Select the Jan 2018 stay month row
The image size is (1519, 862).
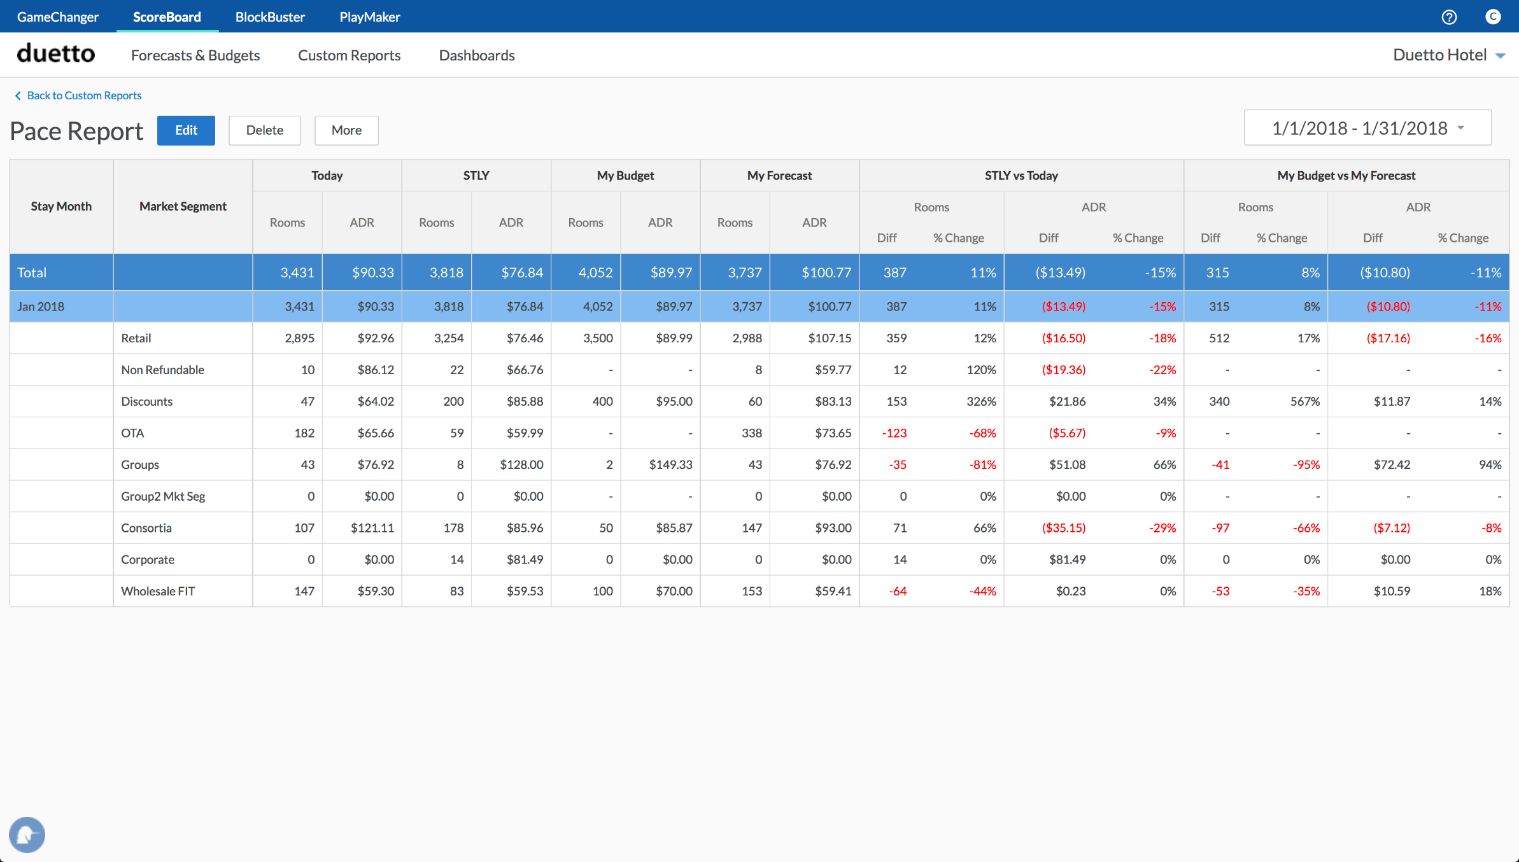[41, 306]
